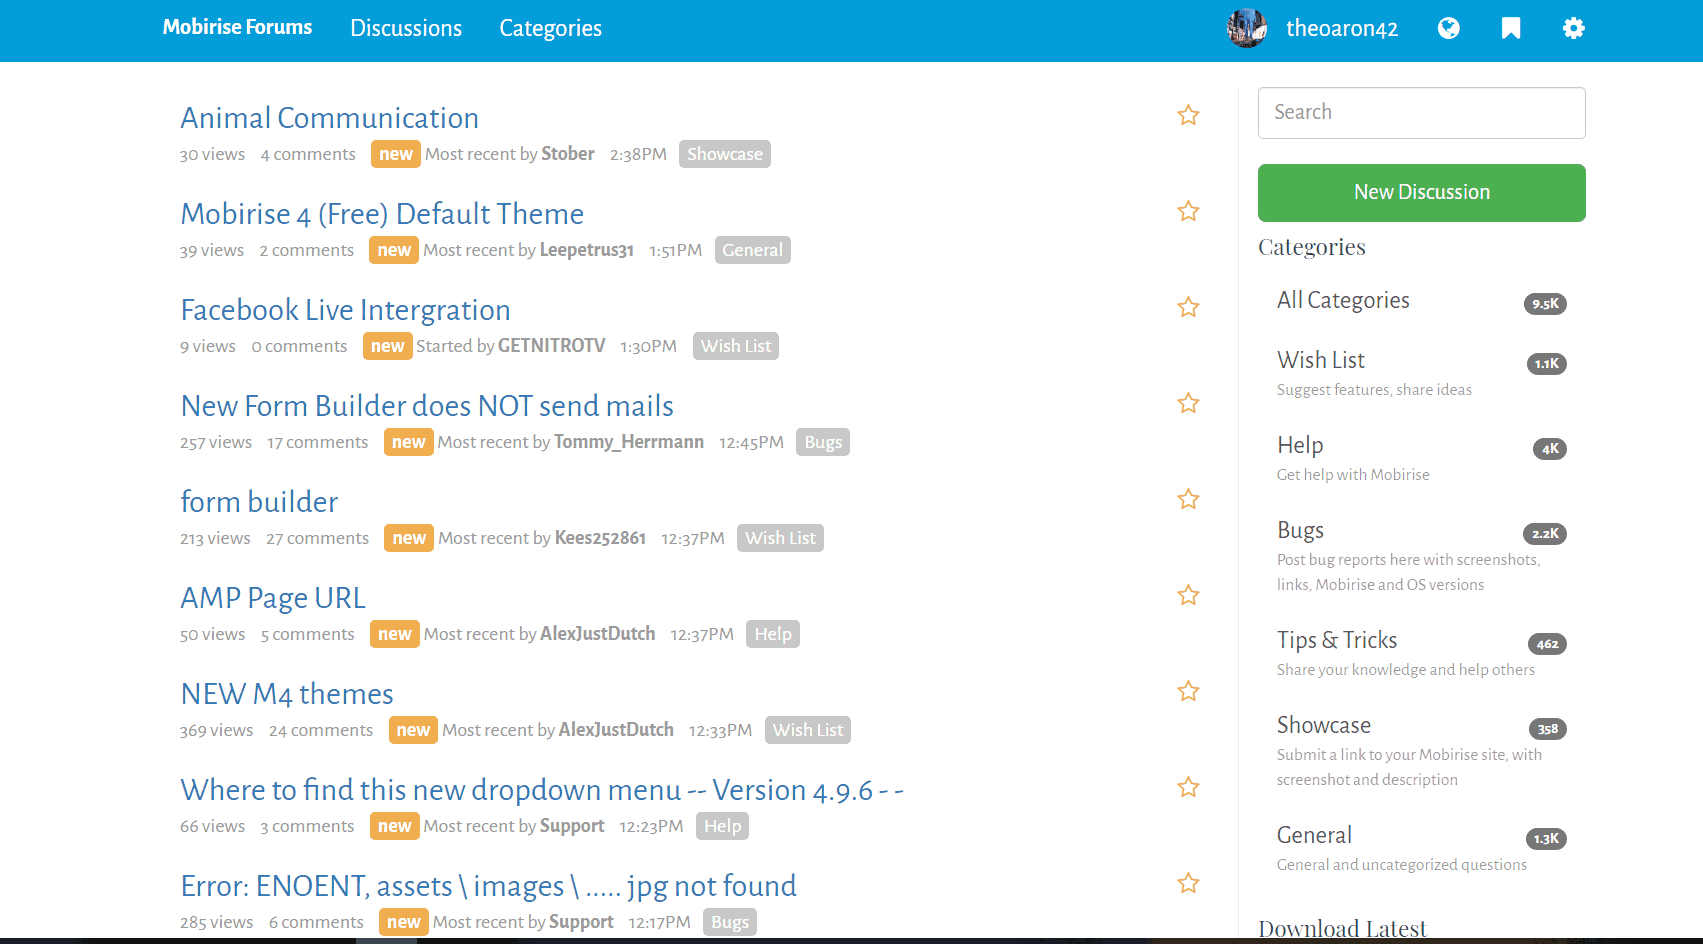Open New Form Builder does NOT send mails

427,406
